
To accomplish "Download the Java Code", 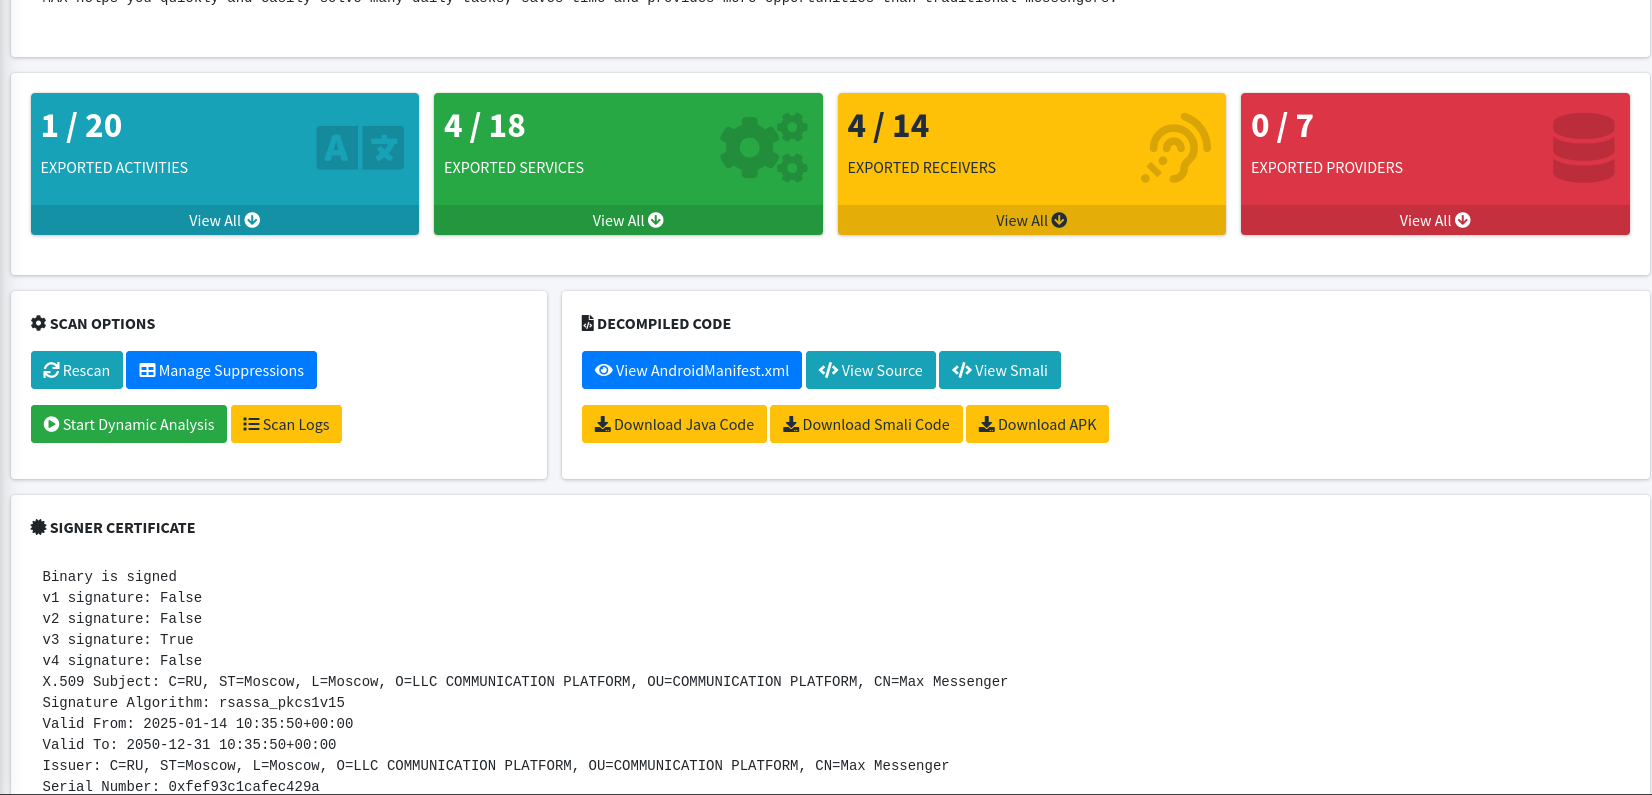I will 674,424.
